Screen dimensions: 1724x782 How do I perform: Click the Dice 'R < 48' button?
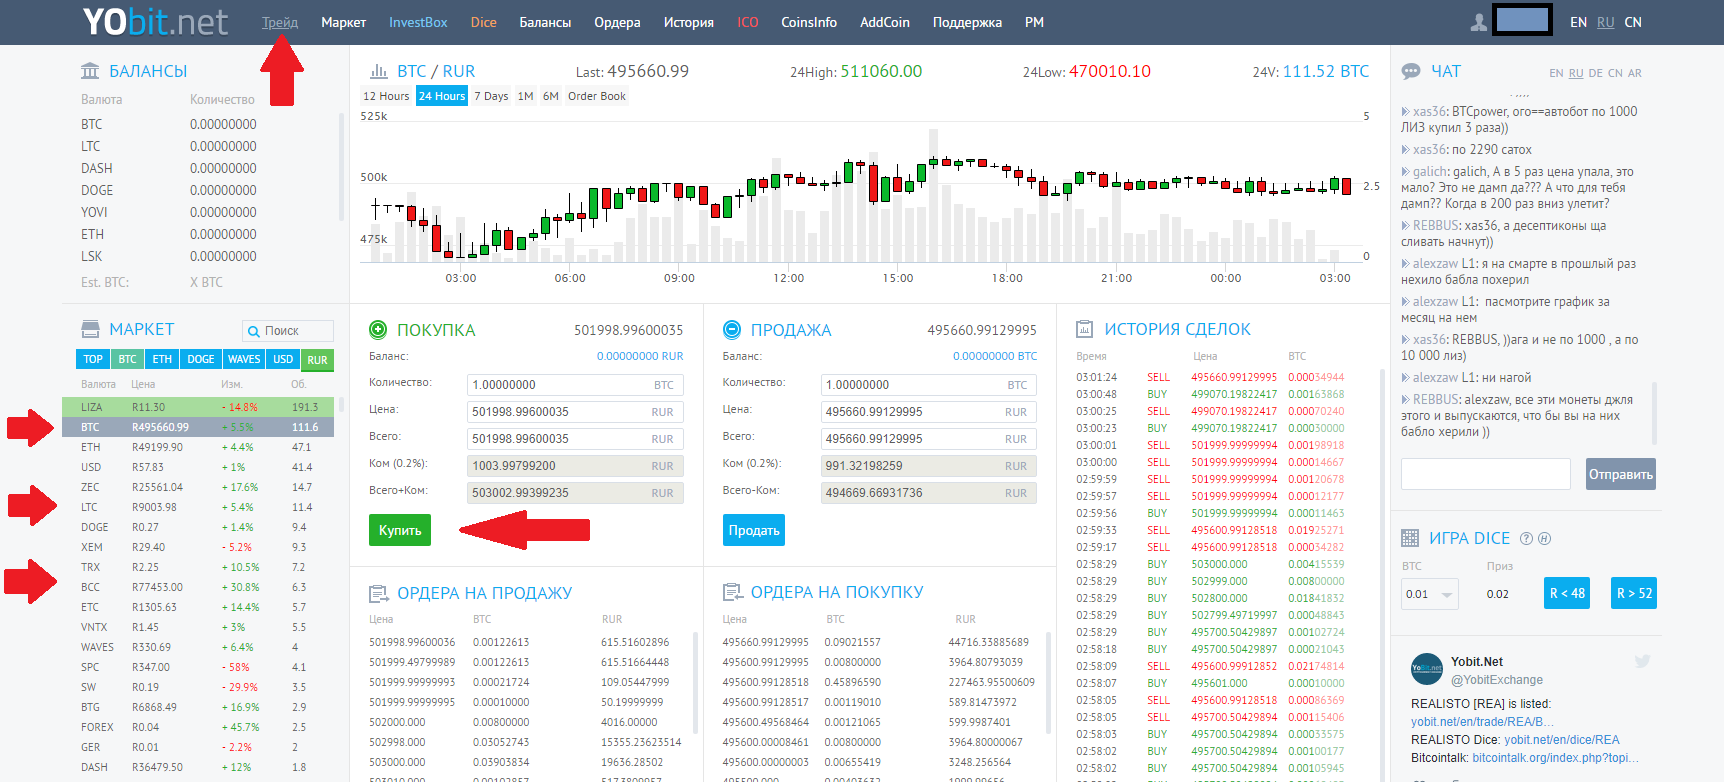click(1567, 593)
